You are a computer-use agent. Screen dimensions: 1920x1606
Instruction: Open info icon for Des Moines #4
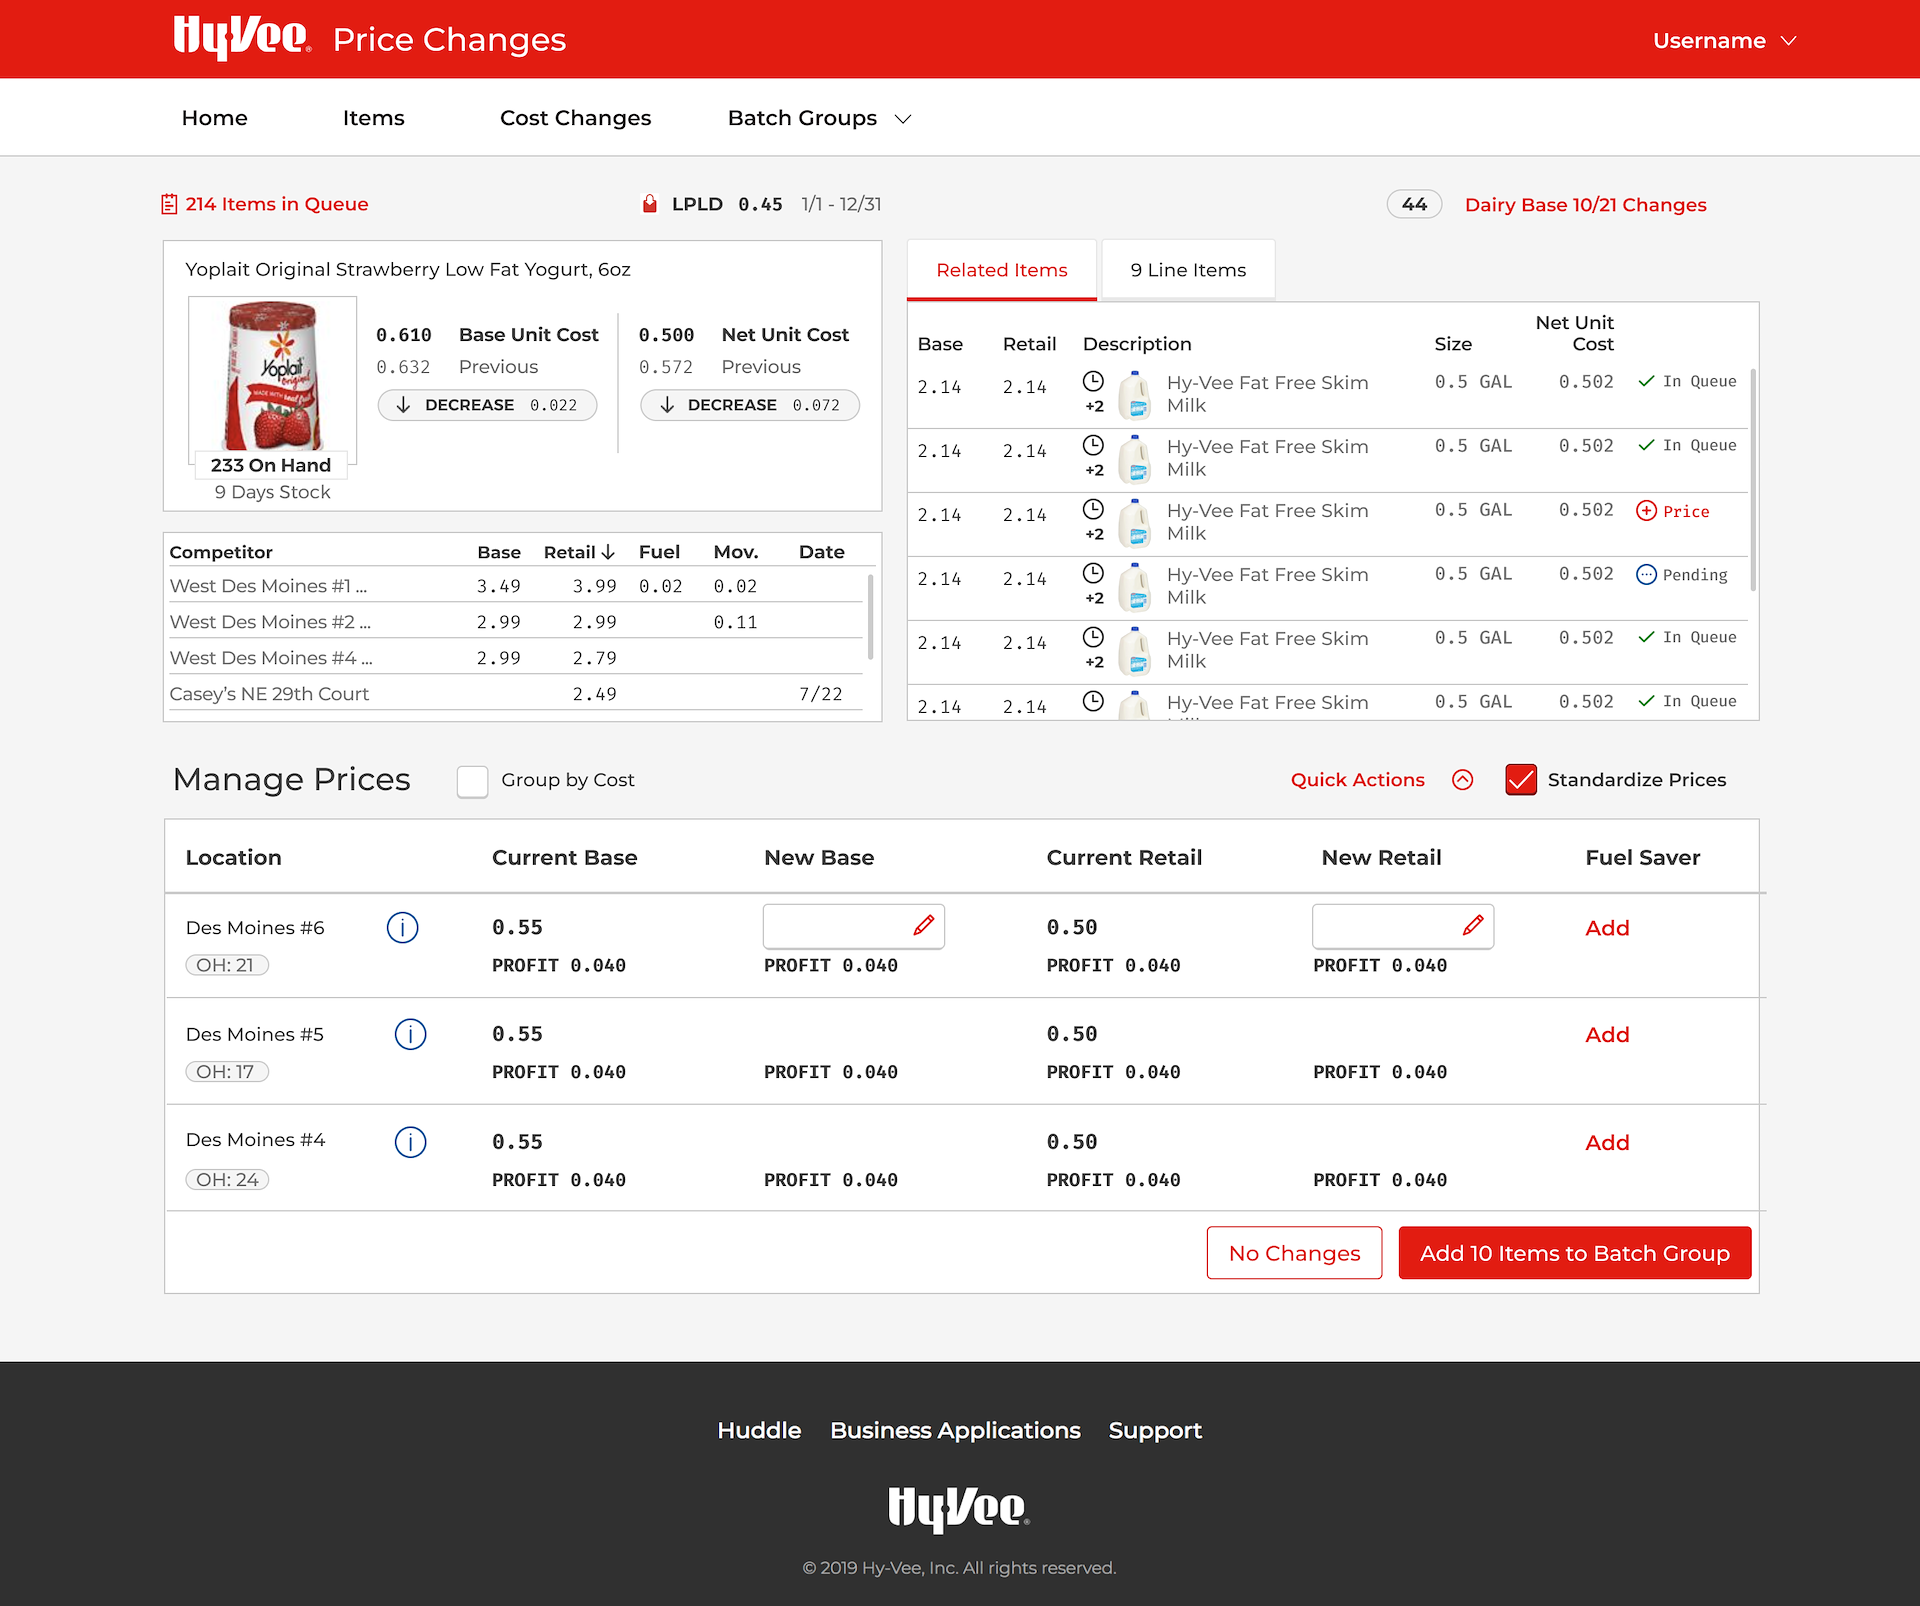[x=410, y=1142]
